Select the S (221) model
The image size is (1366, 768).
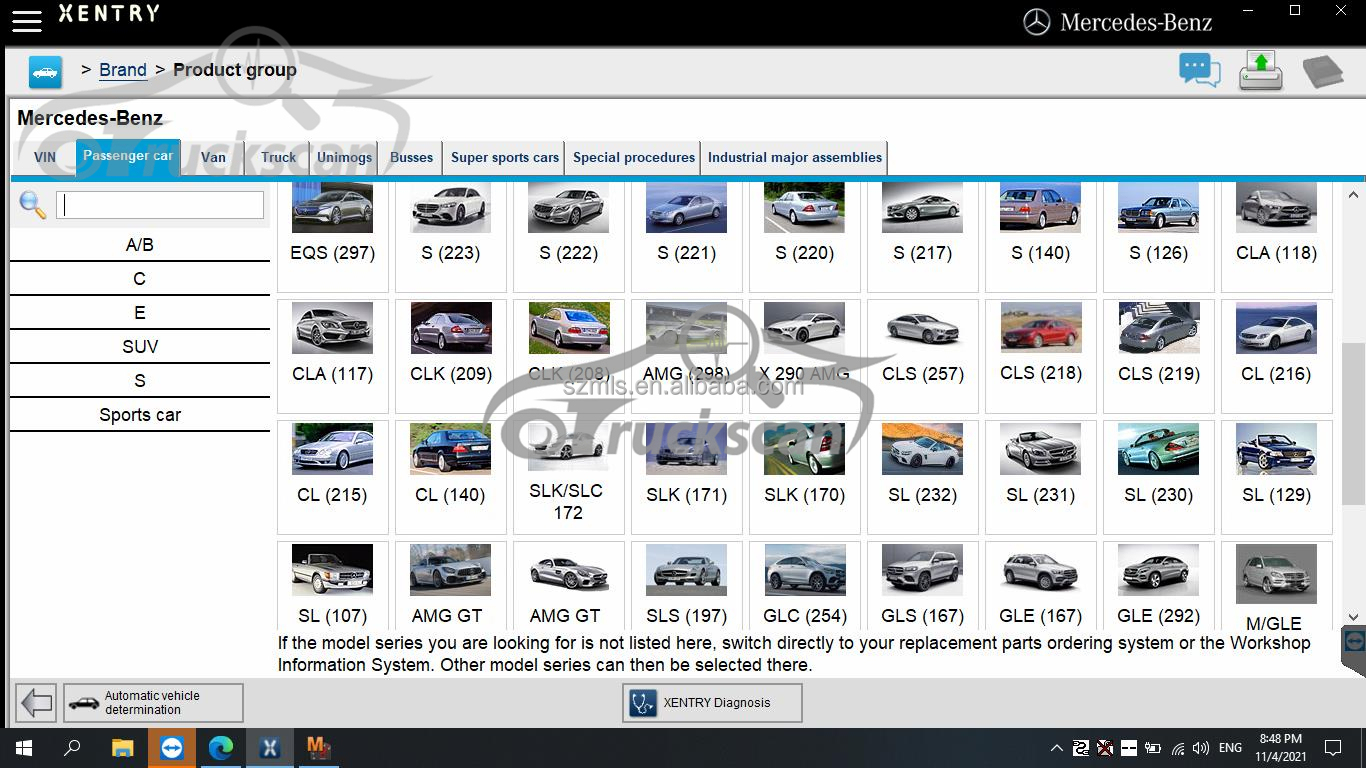click(x=687, y=236)
